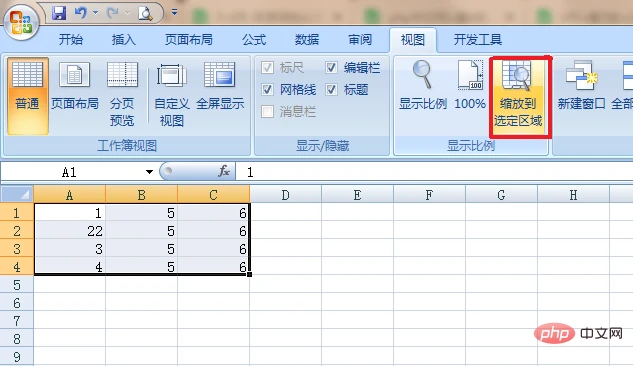
Task: Uncheck the 编辑栏 checkbox
Action: (331, 67)
